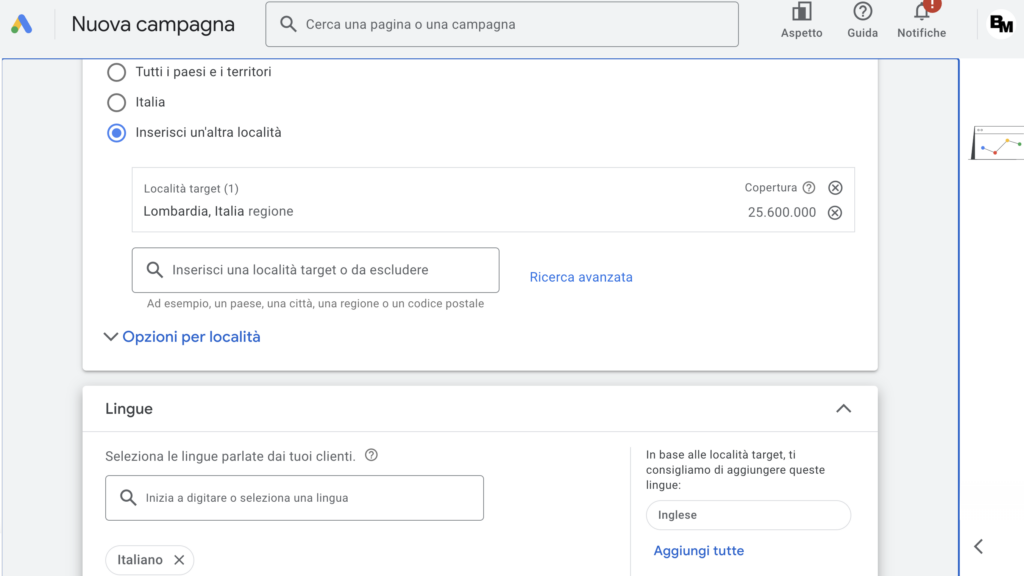The width and height of the screenshot is (1024, 576).
Task: Remove all target locations with header X icon
Action: tap(835, 188)
